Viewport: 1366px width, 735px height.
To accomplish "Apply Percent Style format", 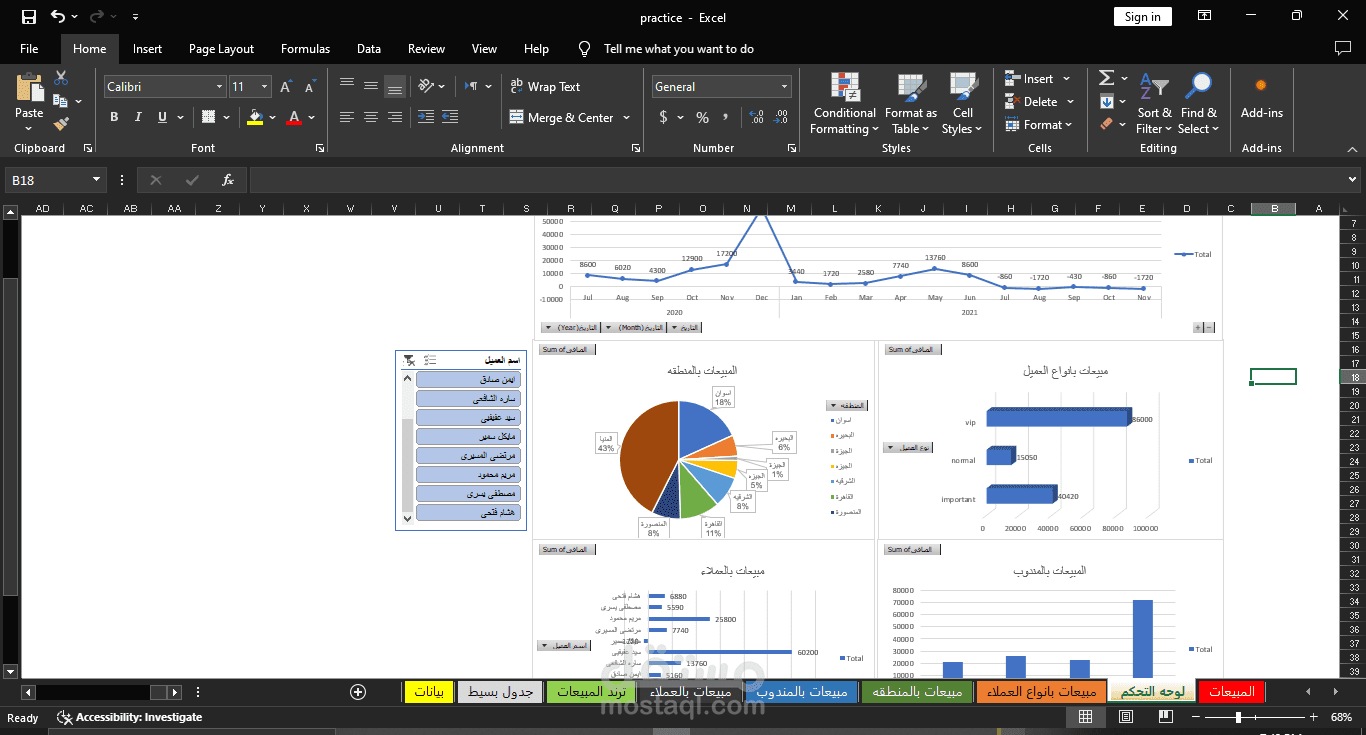I will coord(702,117).
